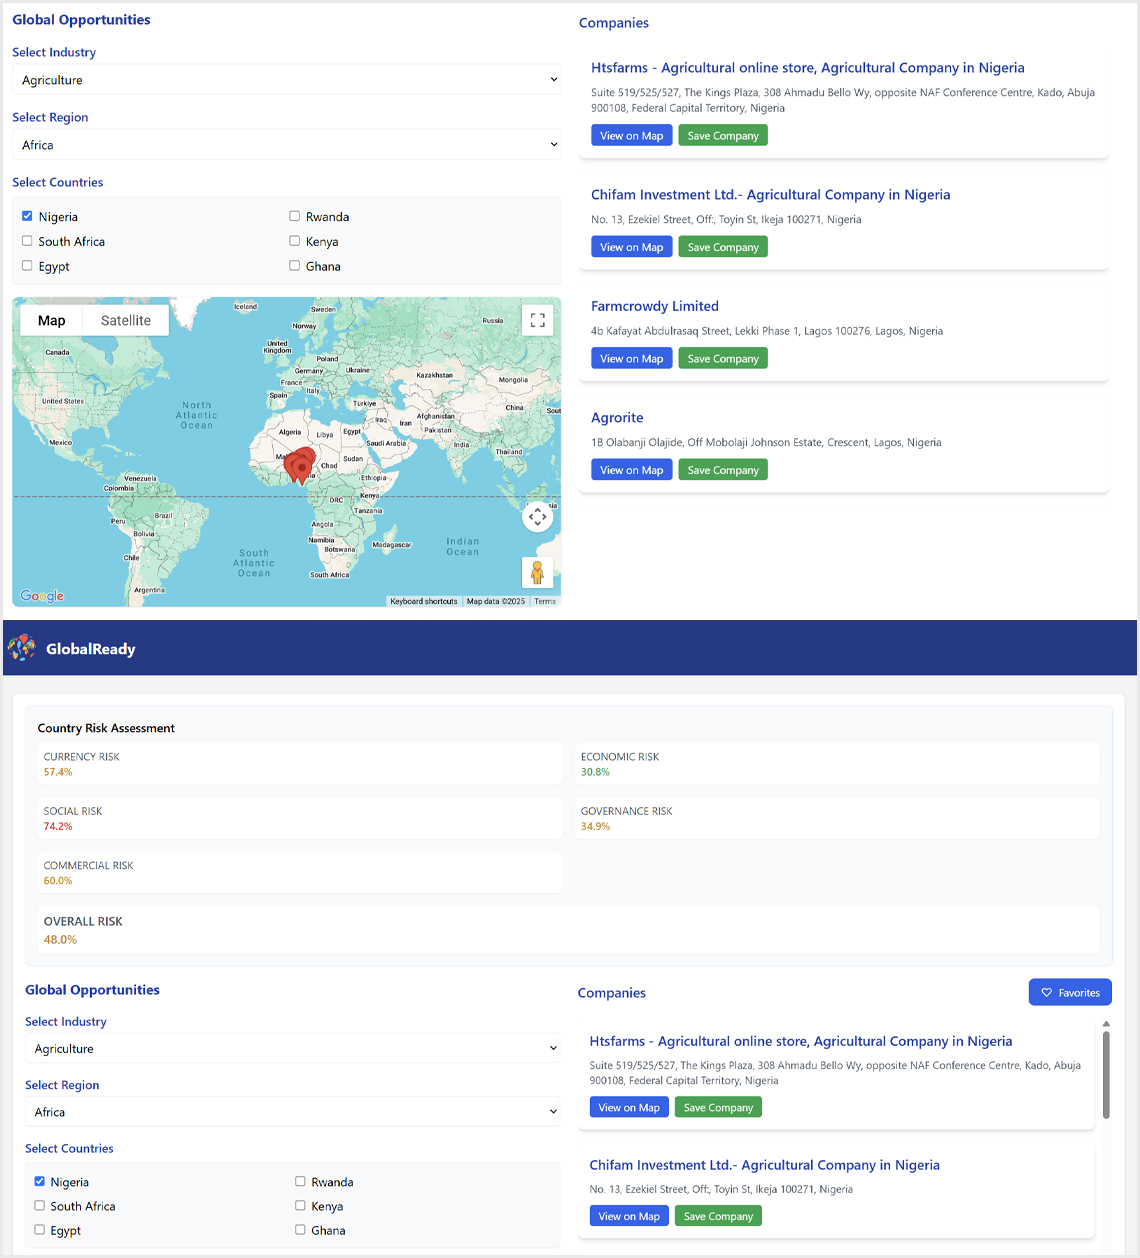Screen dimensions: 1140x1258
Task: Click the red marker pins over Nigeria
Action: click(x=300, y=465)
